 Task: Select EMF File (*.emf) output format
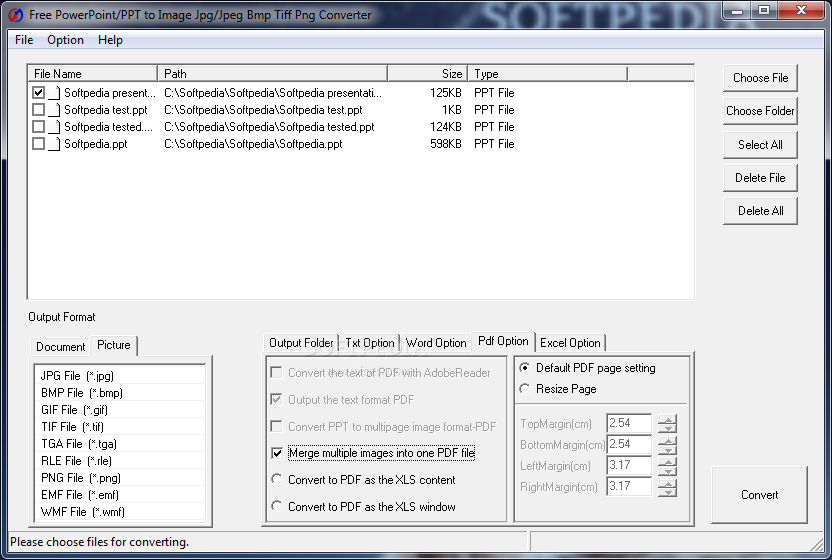pos(119,495)
